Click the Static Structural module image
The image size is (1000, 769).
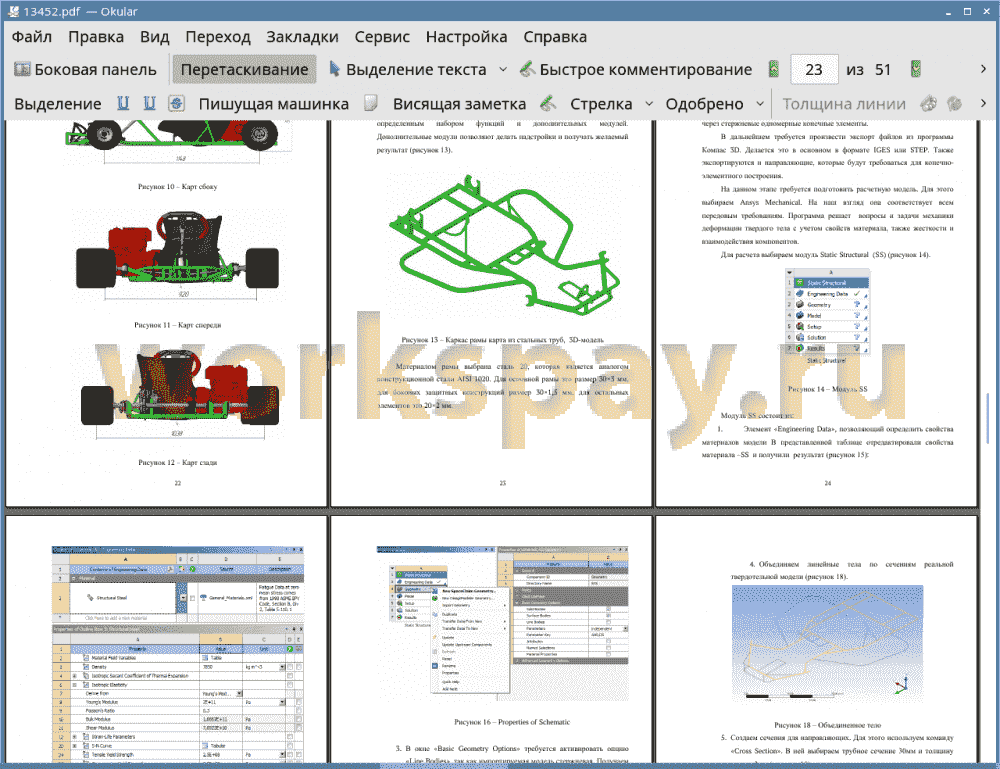[x=827, y=317]
